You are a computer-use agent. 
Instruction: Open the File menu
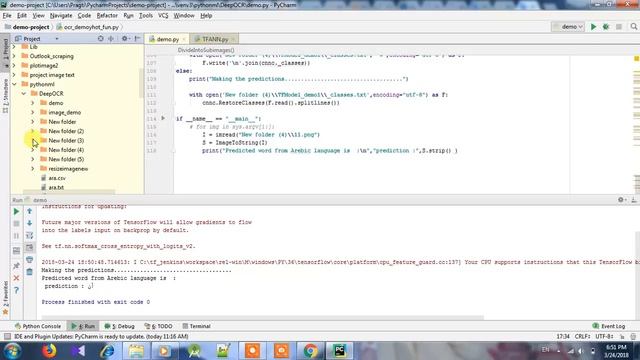(7, 16)
